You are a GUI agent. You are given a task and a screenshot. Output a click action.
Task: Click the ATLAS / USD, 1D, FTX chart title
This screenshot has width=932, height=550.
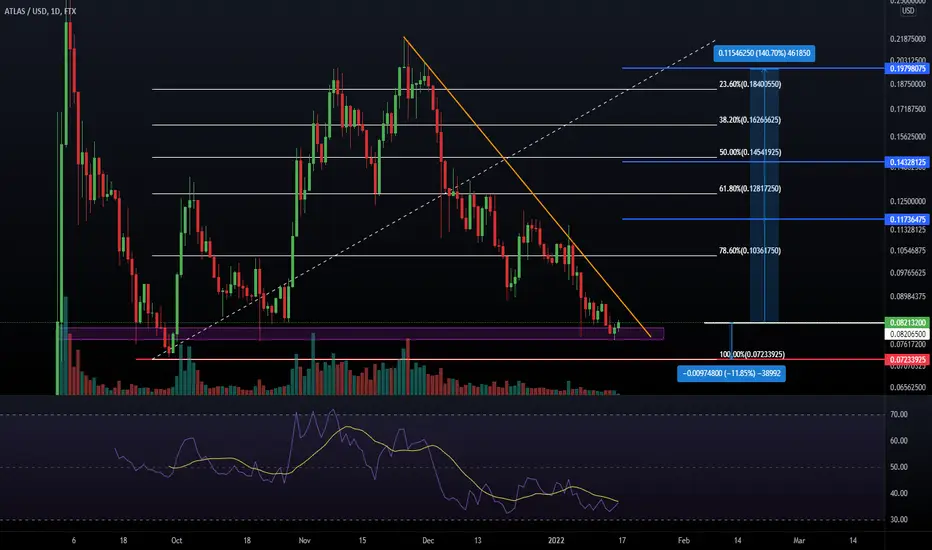40,11
